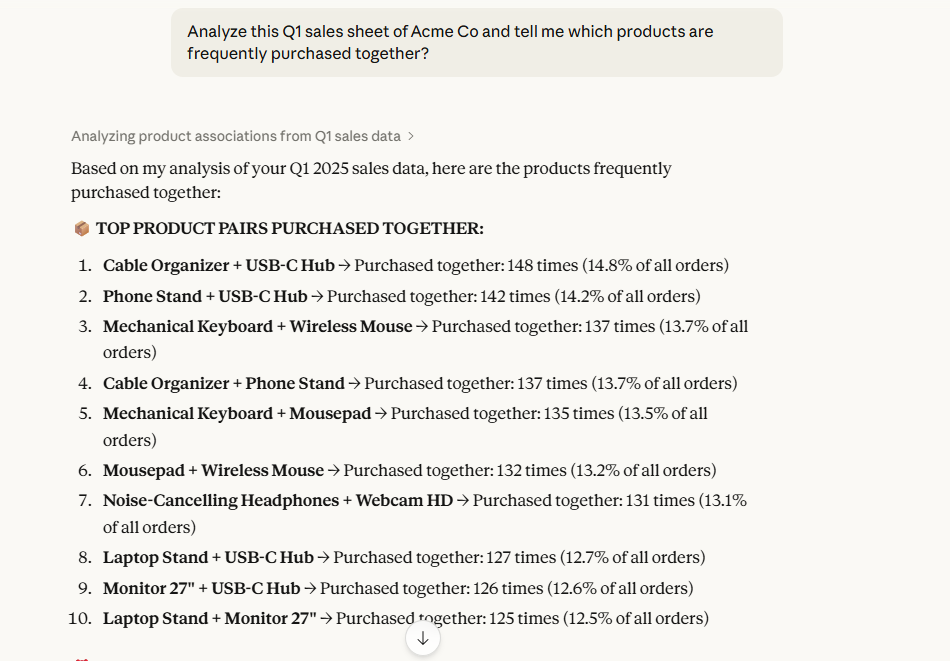Click "Noise-Cancelling Headphones + Webcam HD" text

pos(278,501)
